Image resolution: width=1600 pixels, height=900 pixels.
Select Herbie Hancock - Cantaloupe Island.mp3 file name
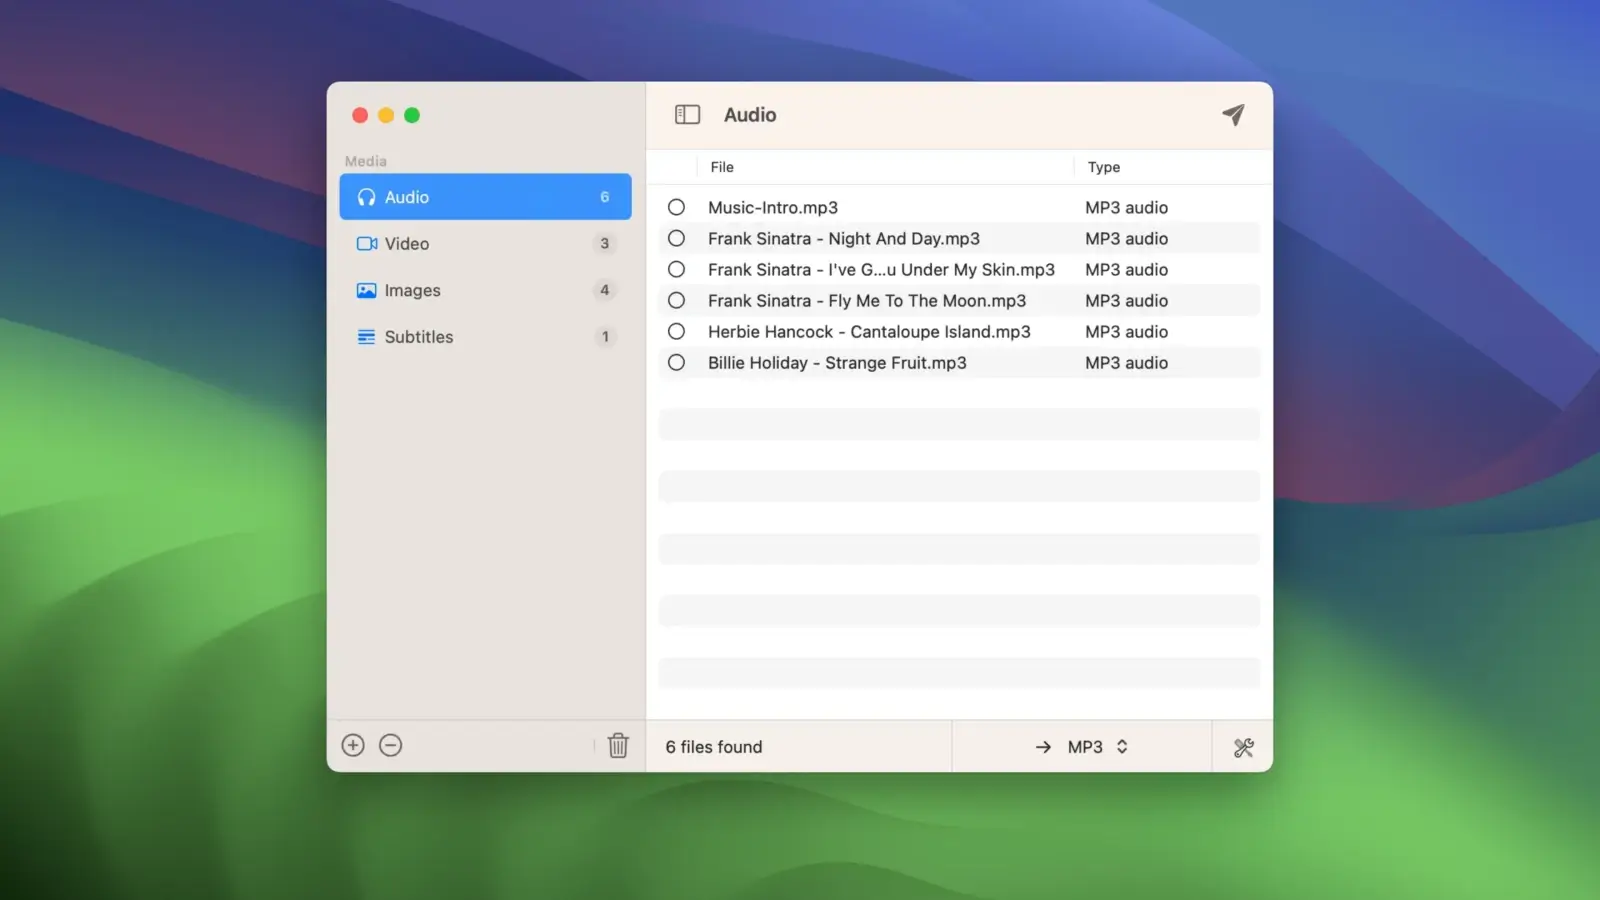(x=868, y=332)
